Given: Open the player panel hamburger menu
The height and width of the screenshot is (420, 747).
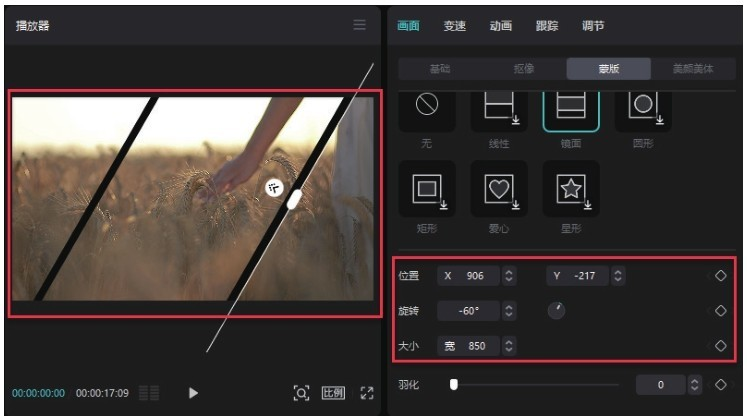Looking at the screenshot, I should point(359,25).
